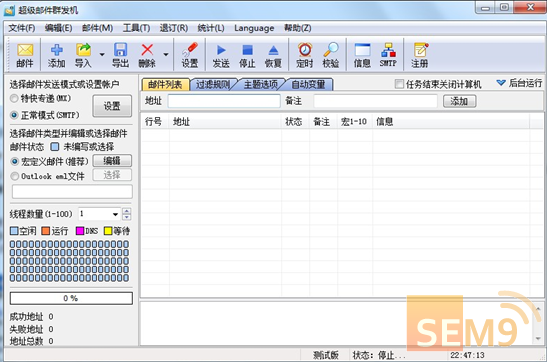547x362 pixels.
Task: Click the log pane scrollbar down arrow
Action: [x=538, y=339]
